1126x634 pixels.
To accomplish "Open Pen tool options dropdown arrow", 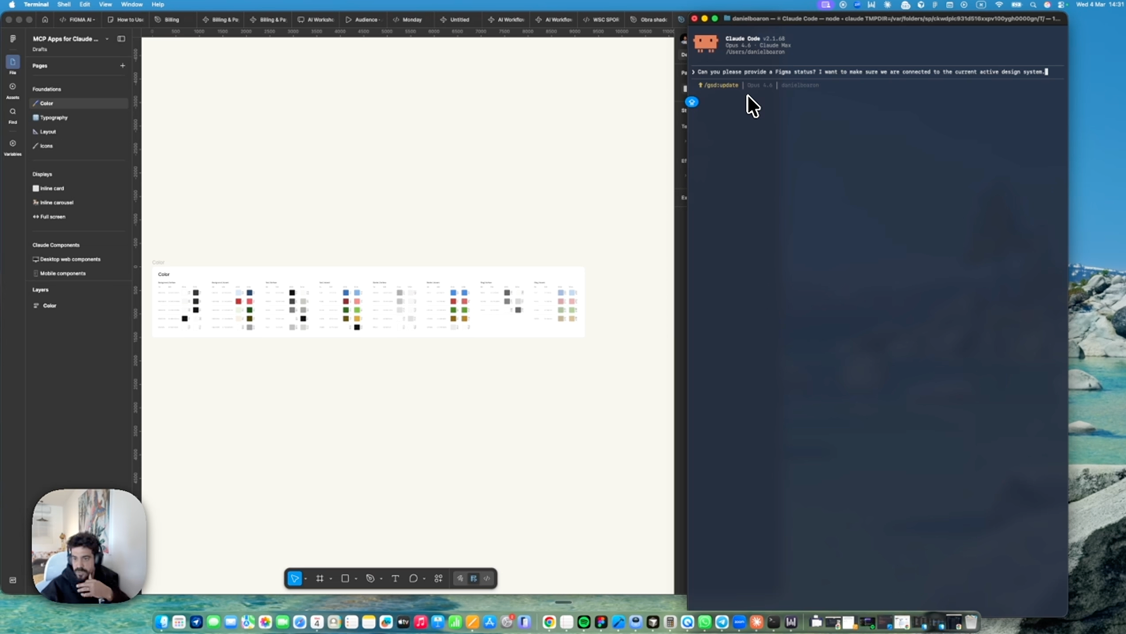I will (x=381, y=579).
